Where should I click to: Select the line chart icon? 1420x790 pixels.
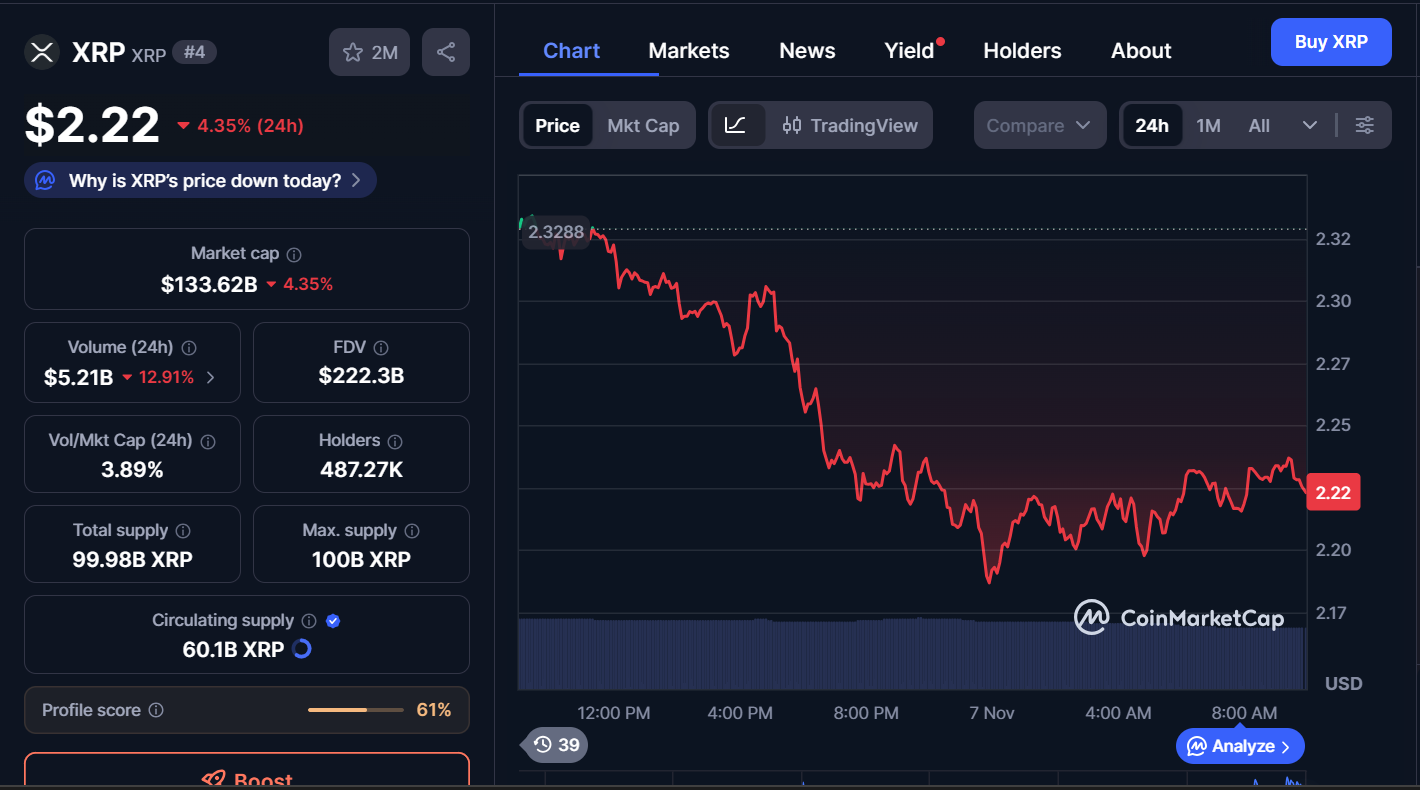[736, 125]
